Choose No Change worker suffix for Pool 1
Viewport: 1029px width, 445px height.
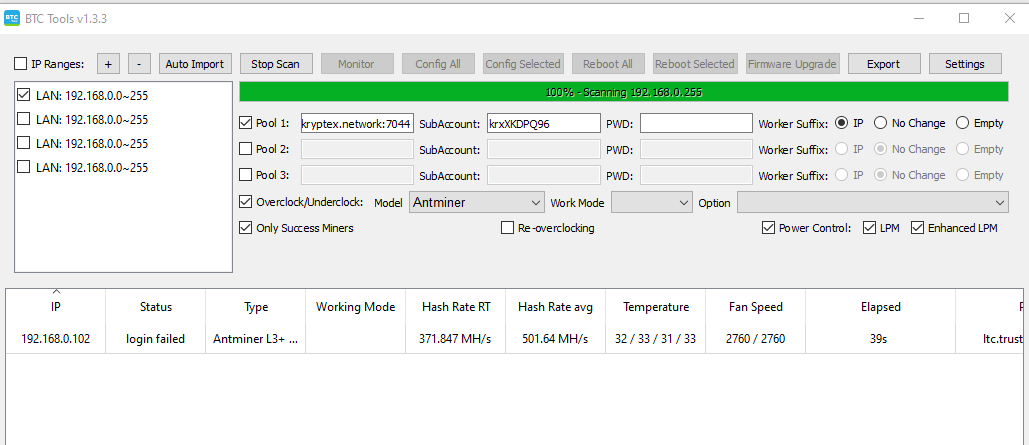[881, 123]
